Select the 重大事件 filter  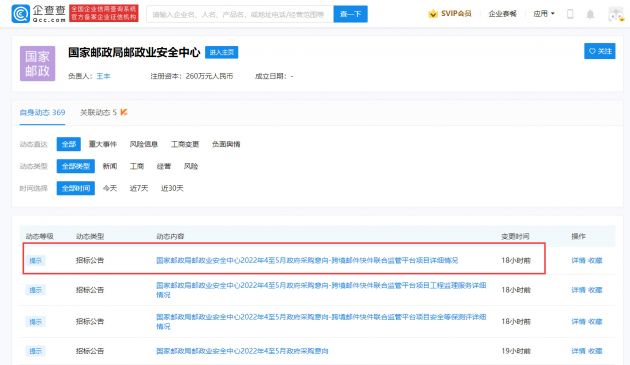pyautogui.click(x=102, y=144)
